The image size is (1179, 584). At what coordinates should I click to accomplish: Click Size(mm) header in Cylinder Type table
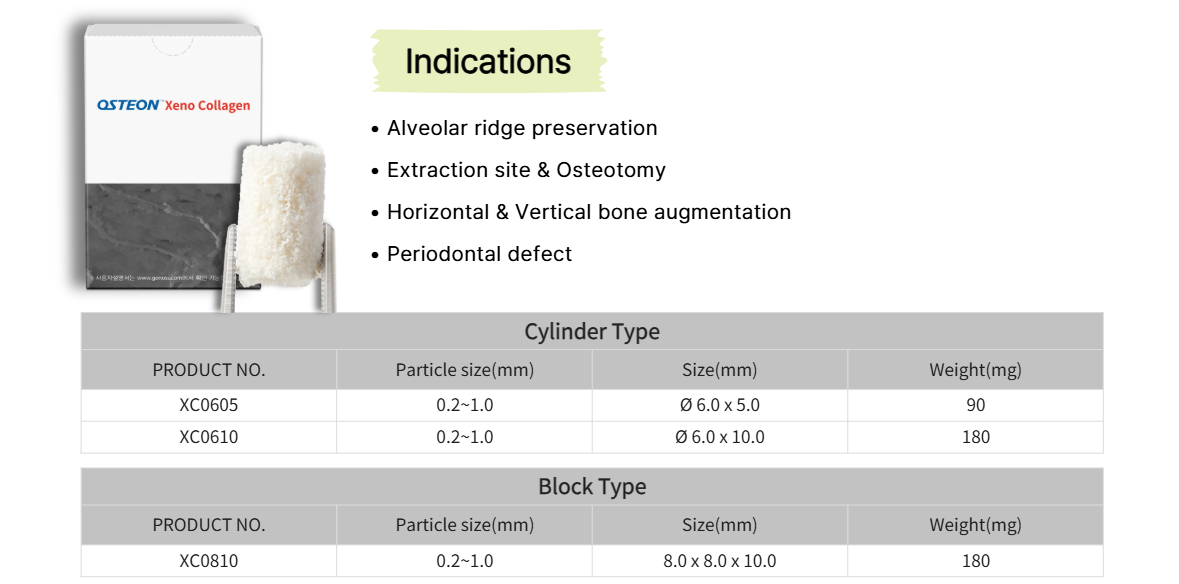719,370
